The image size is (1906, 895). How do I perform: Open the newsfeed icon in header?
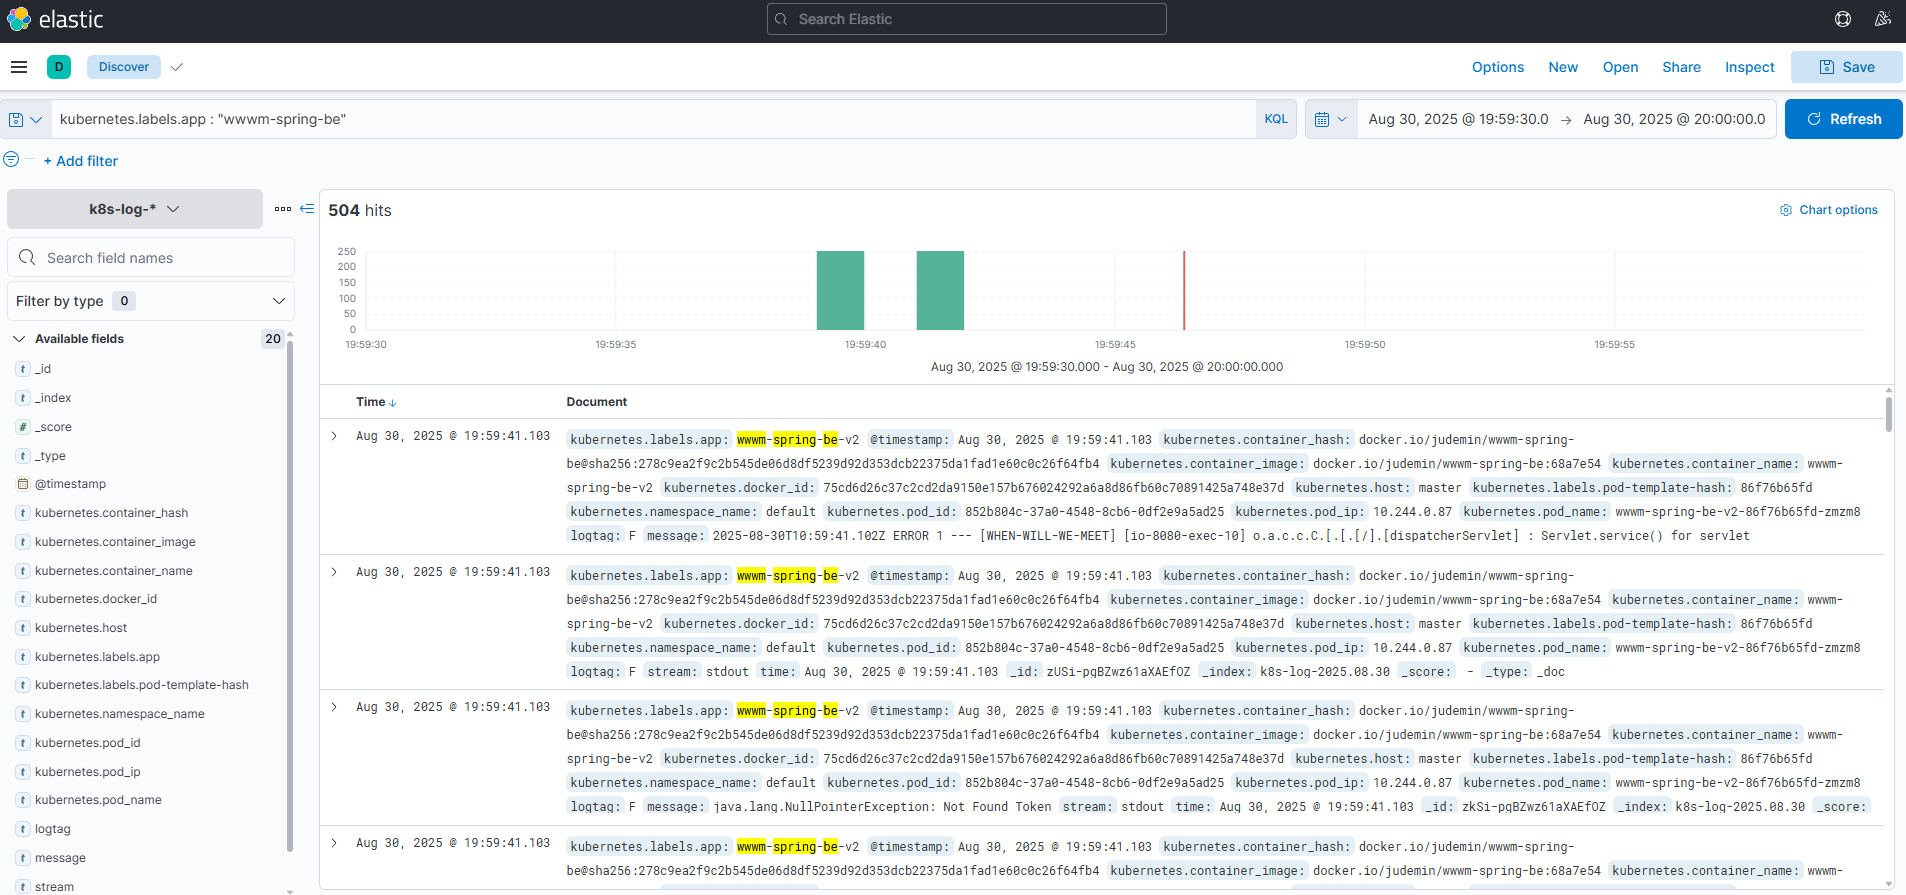click(x=1882, y=19)
